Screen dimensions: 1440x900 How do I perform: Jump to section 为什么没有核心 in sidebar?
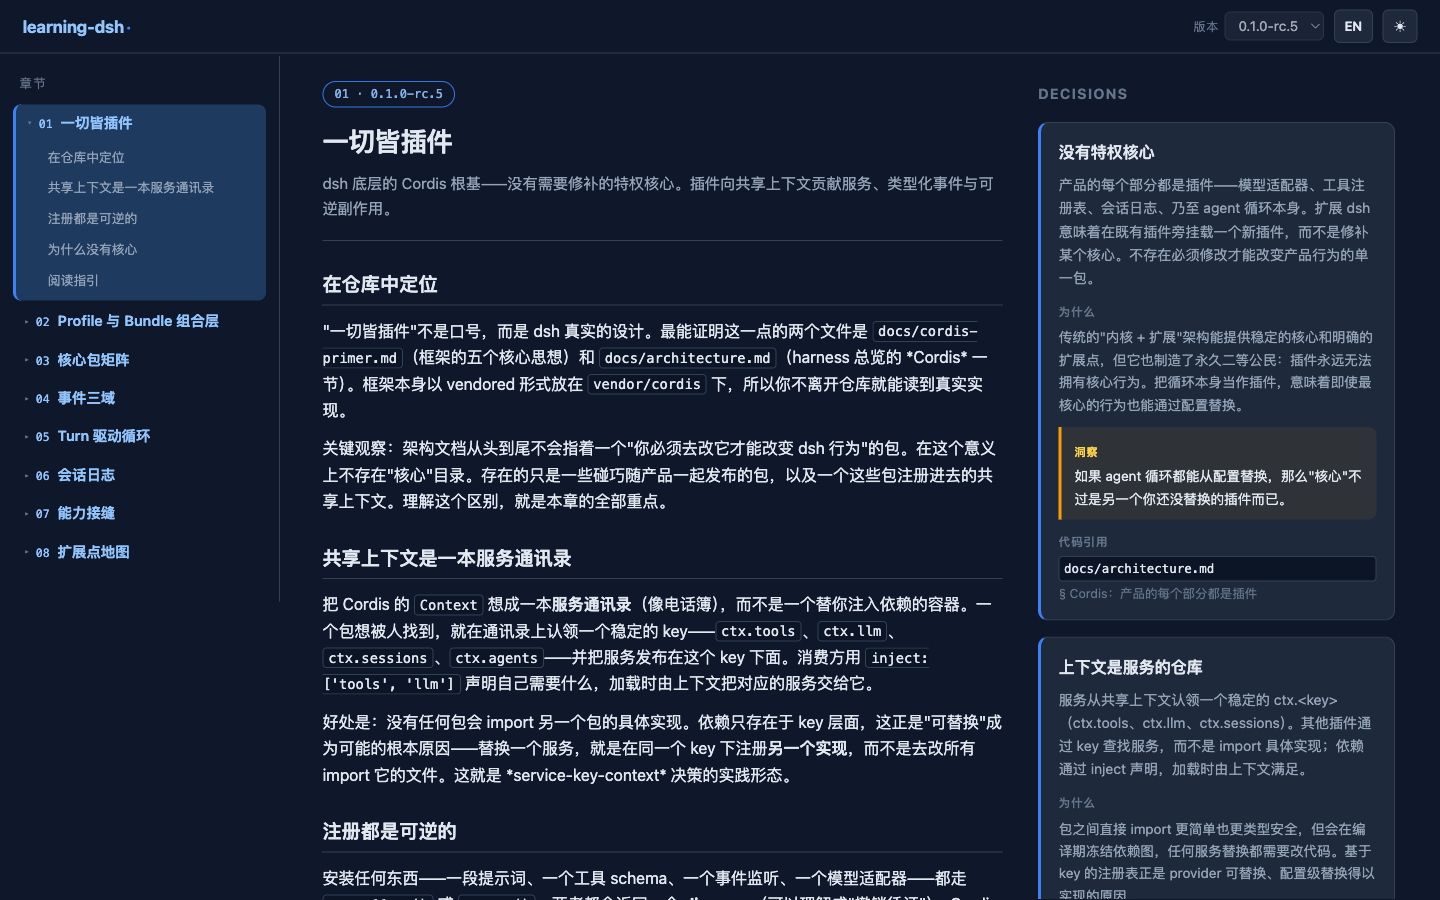[92, 249]
